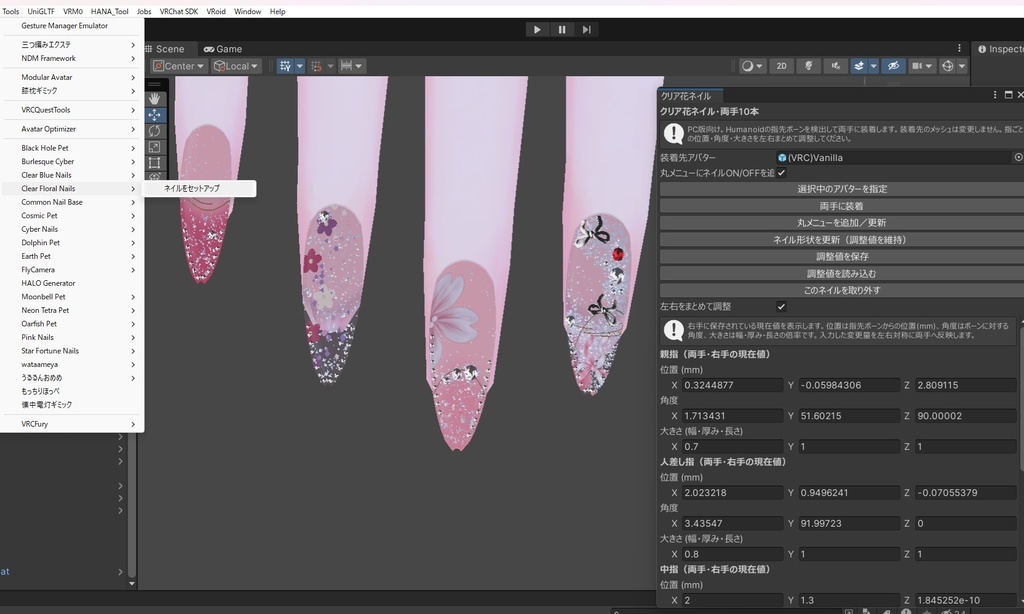Toggle grid snapping in Scene toolbar
This screenshot has height=614, width=1024.
point(285,66)
